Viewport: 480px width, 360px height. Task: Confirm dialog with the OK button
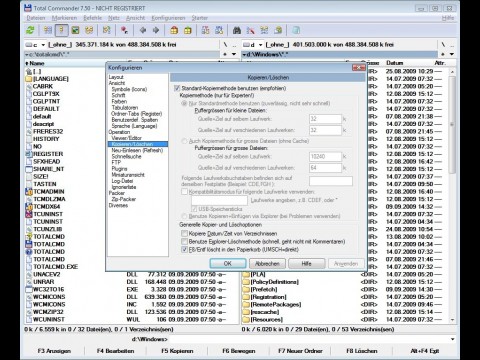(x=228, y=263)
